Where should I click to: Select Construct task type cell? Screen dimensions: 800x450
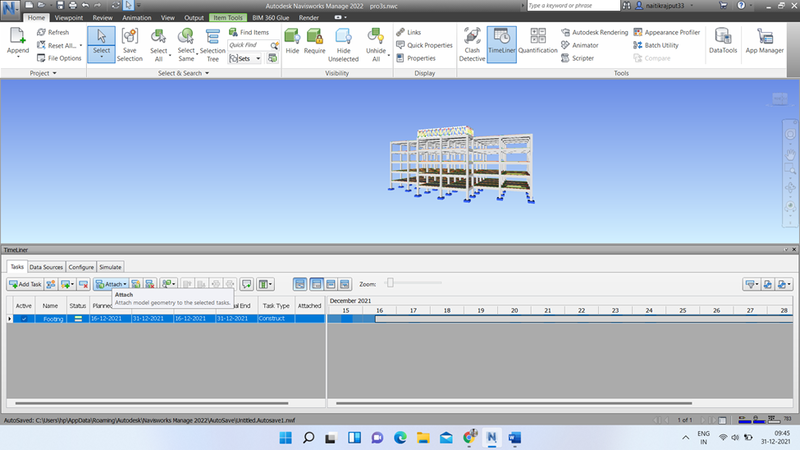pyautogui.click(x=276, y=318)
